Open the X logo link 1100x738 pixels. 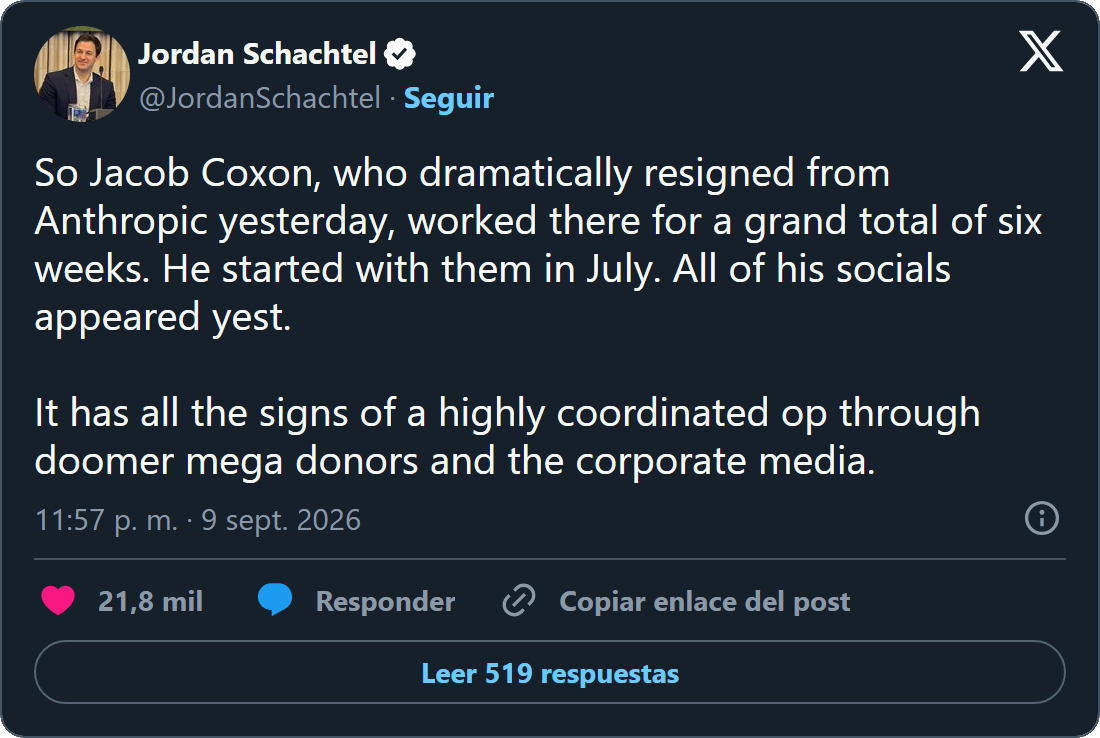click(x=1040, y=51)
